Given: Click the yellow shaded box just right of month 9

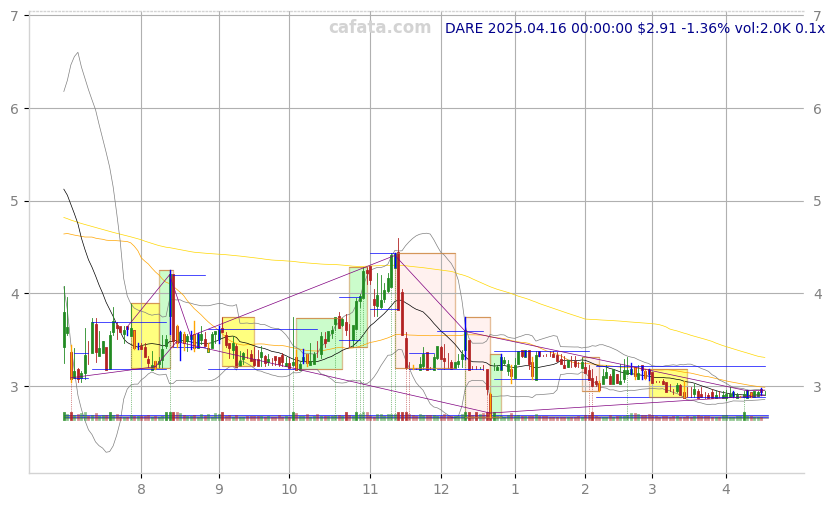Looking at the screenshot, I should click(x=238, y=342).
